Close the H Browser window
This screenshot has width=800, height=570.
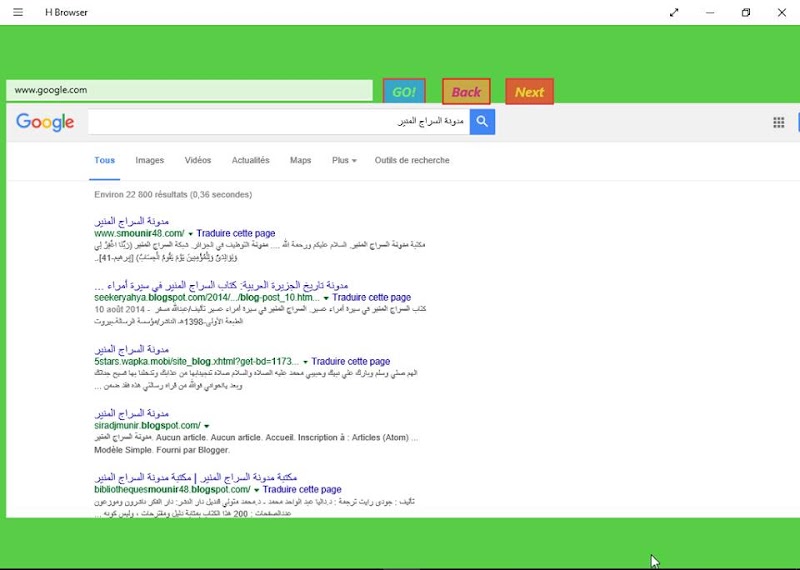(x=782, y=13)
